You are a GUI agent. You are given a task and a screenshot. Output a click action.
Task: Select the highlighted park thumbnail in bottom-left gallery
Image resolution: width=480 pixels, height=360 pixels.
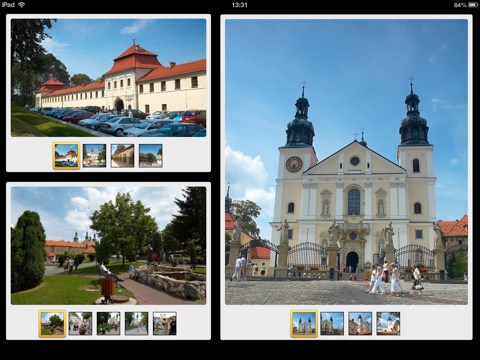(x=52, y=324)
